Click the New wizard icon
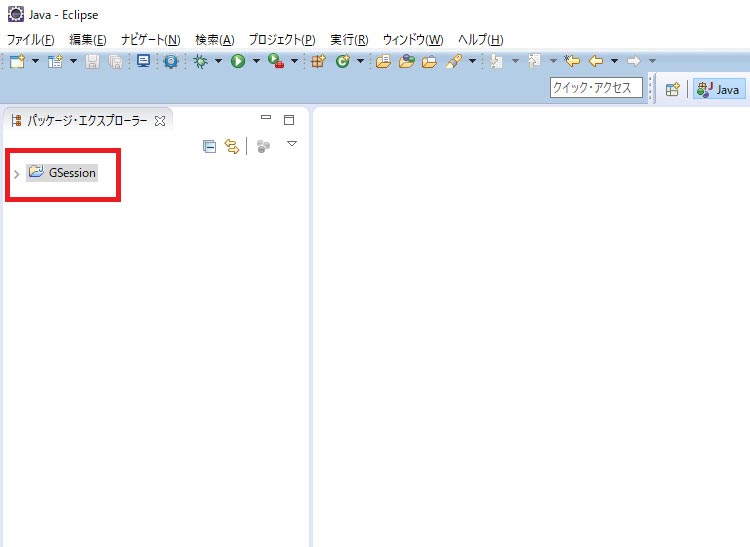 [x=17, y=61]
